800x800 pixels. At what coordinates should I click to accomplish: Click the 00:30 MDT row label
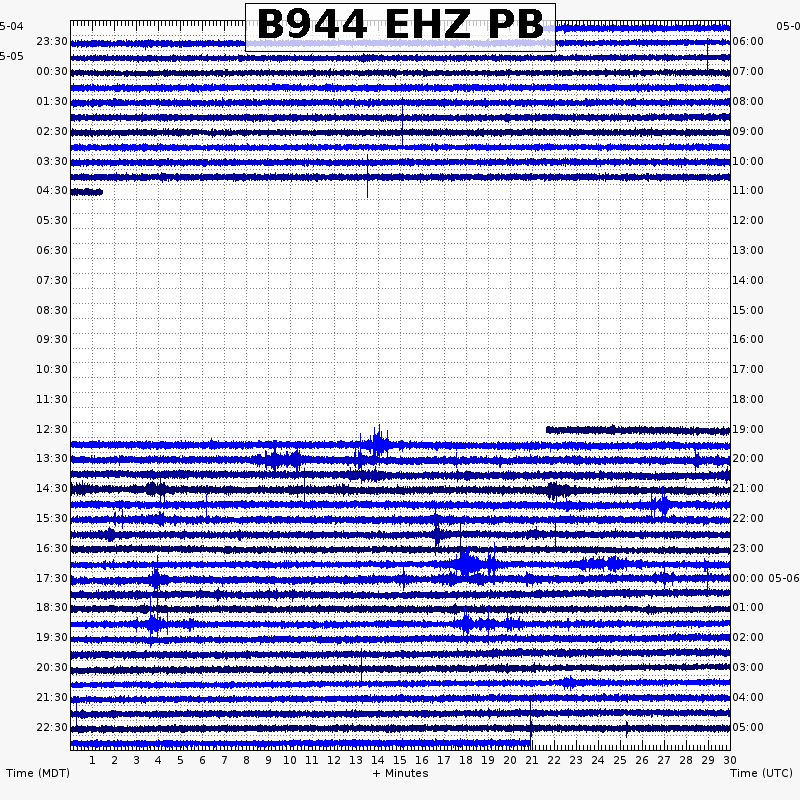click(x=52, y=71)
